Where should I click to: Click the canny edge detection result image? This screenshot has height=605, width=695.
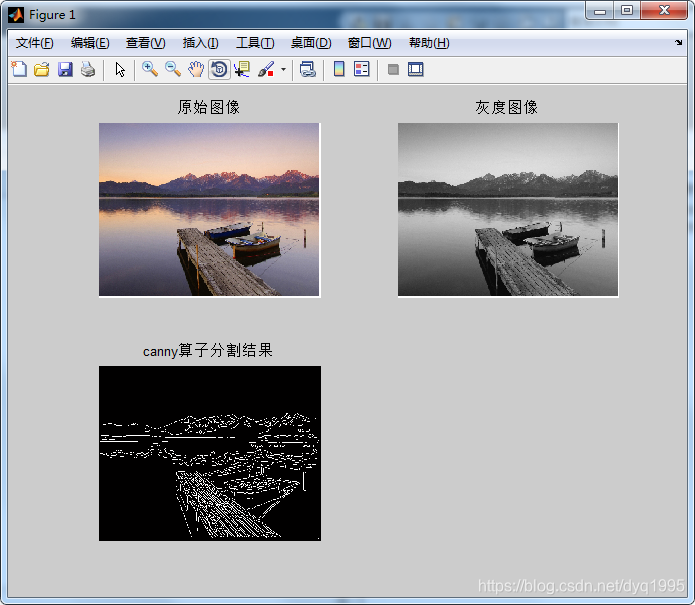(x=210, y=453)
